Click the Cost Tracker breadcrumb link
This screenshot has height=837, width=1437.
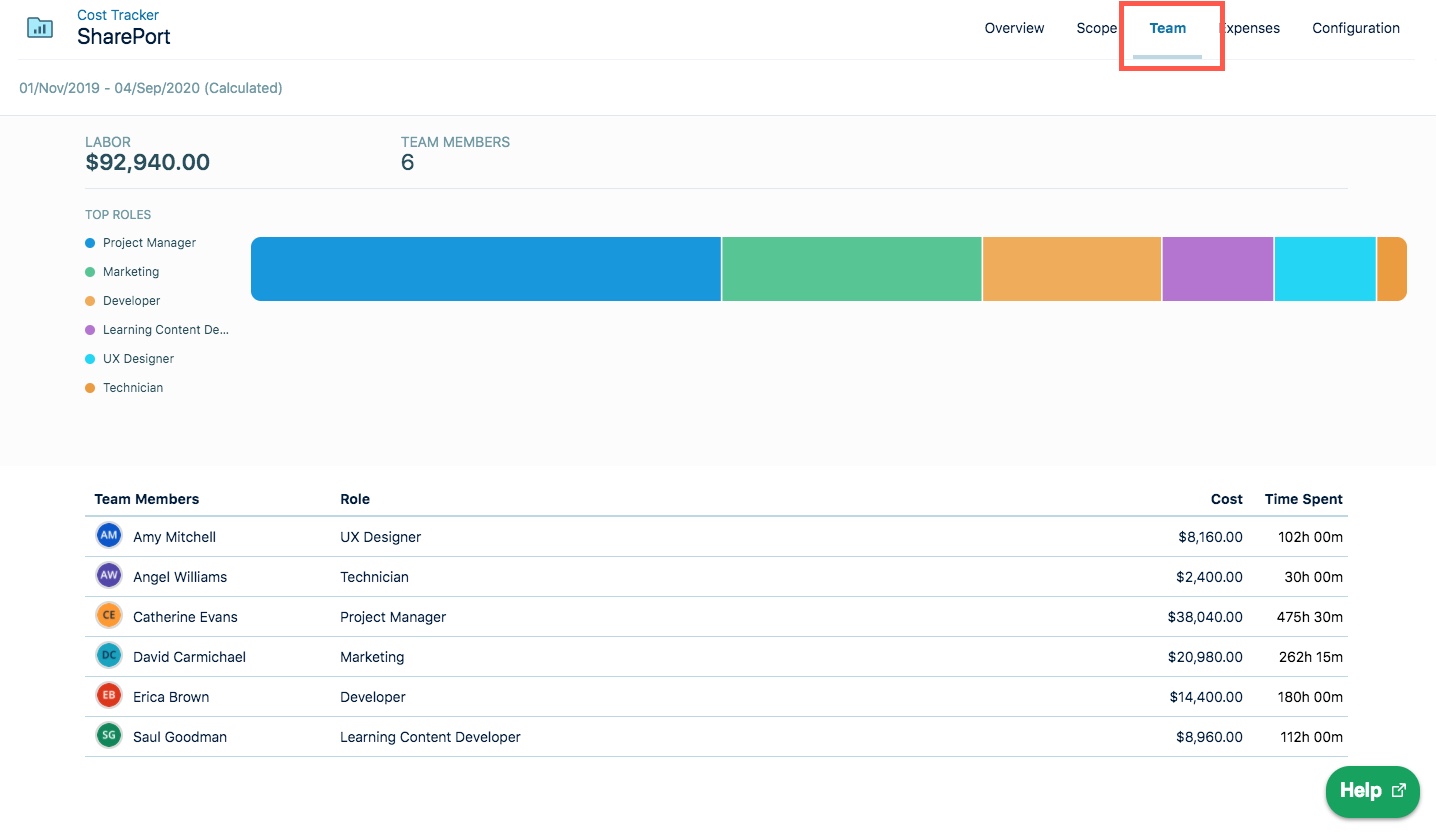(118, 15)
